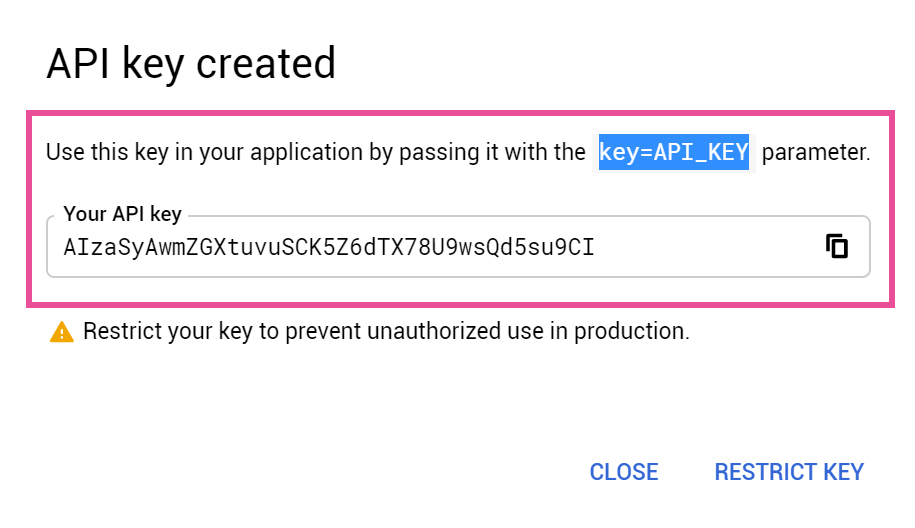This screenshot has height=528, width=915.
Task: Click the orange warning triangle icon
Action: 62,332
